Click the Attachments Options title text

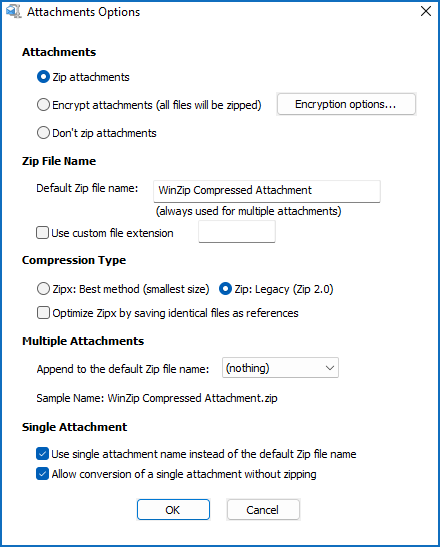(84, 12)
